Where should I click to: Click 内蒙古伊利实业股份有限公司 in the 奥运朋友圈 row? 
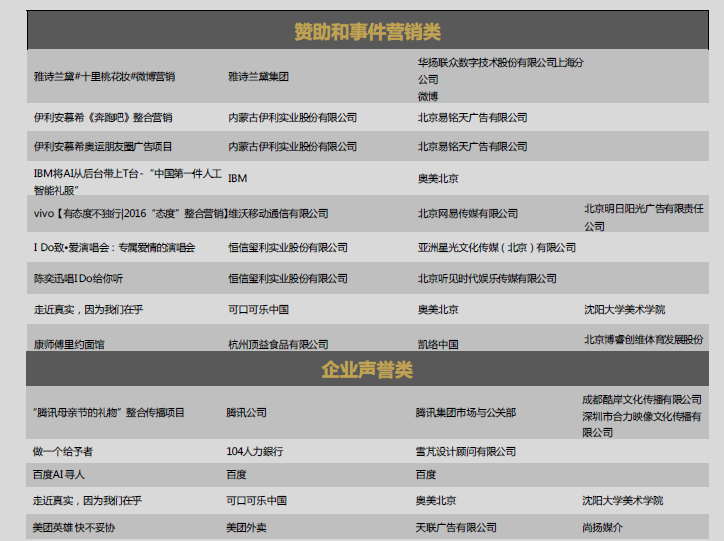coord(292,147)
